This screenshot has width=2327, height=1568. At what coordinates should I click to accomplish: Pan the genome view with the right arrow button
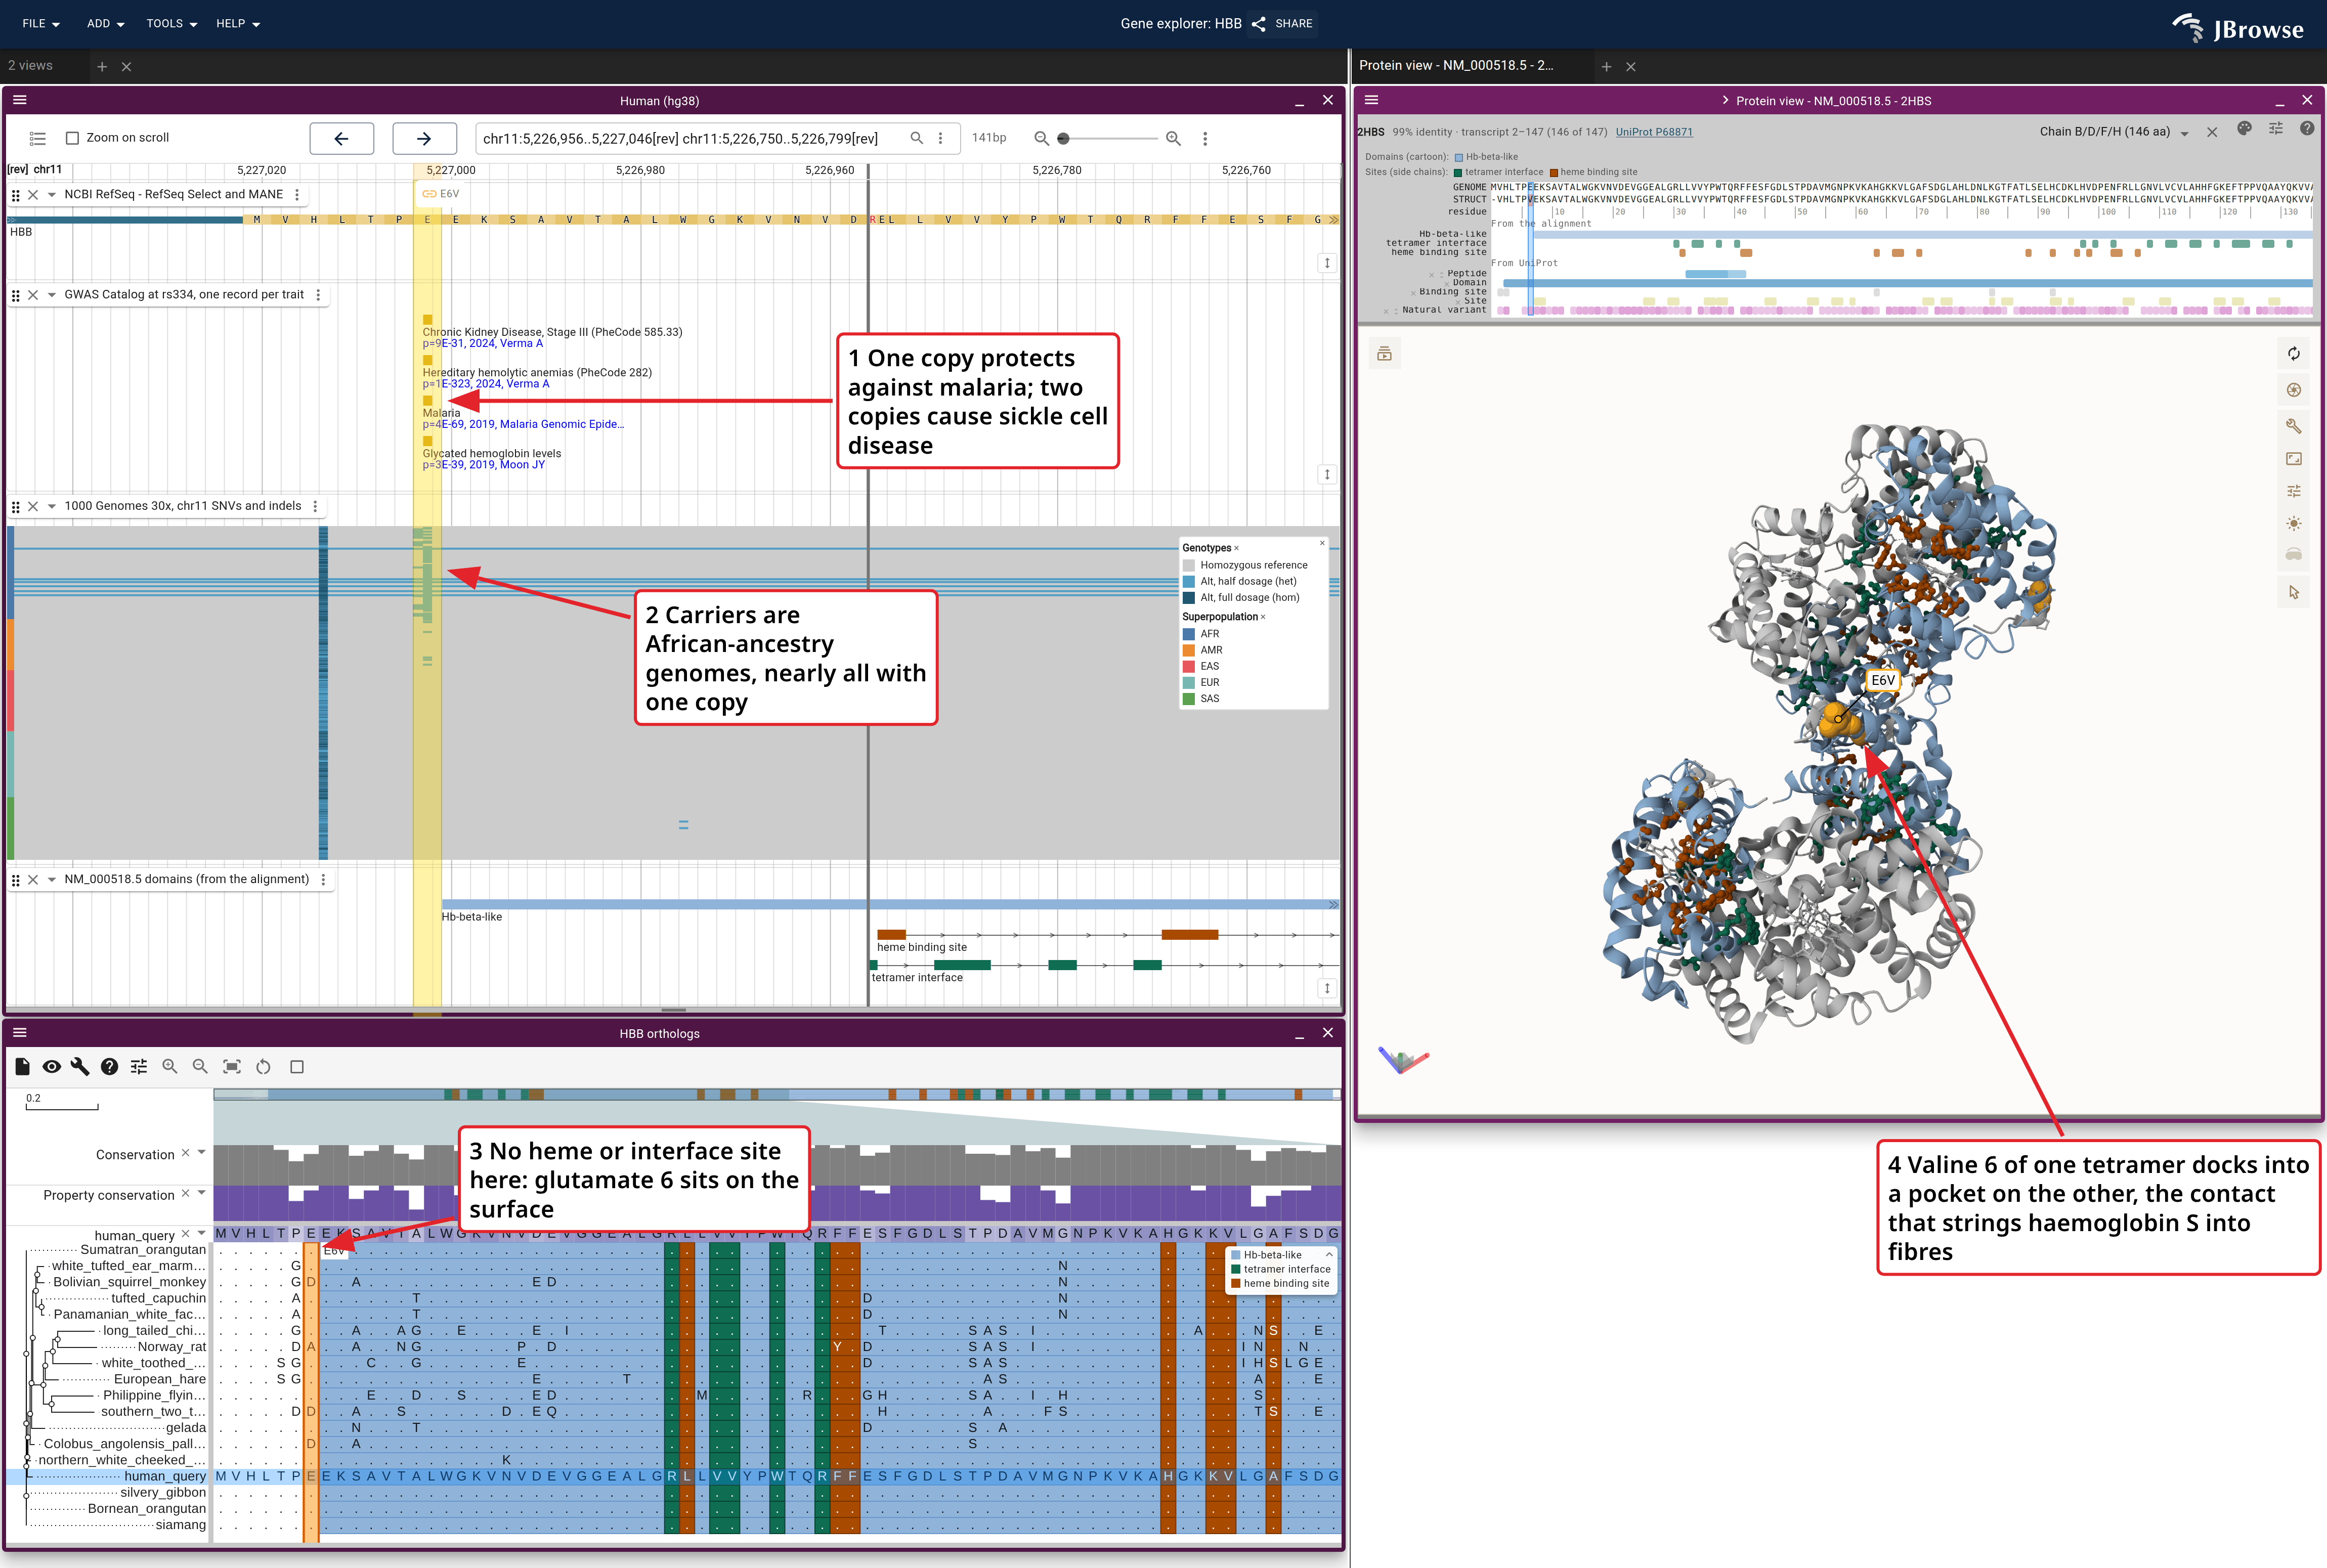pos(424,139)
